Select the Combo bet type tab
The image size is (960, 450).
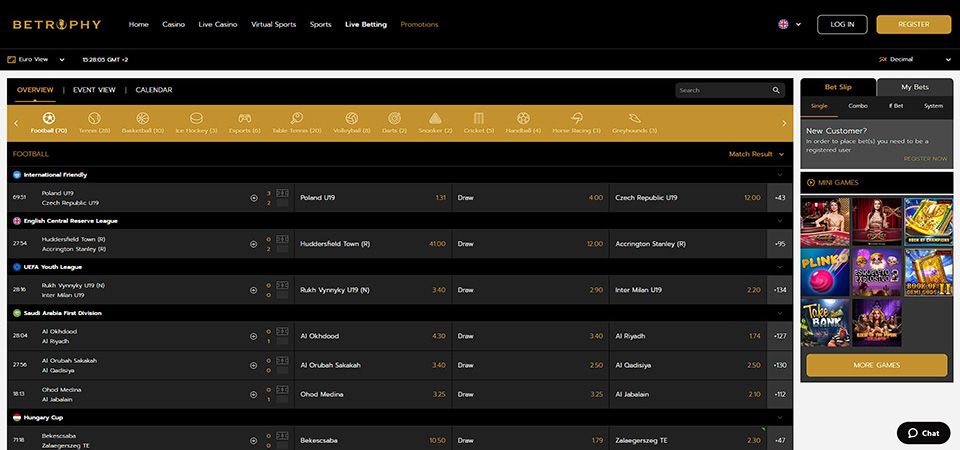pyautogui.click(x=858, y=106)
